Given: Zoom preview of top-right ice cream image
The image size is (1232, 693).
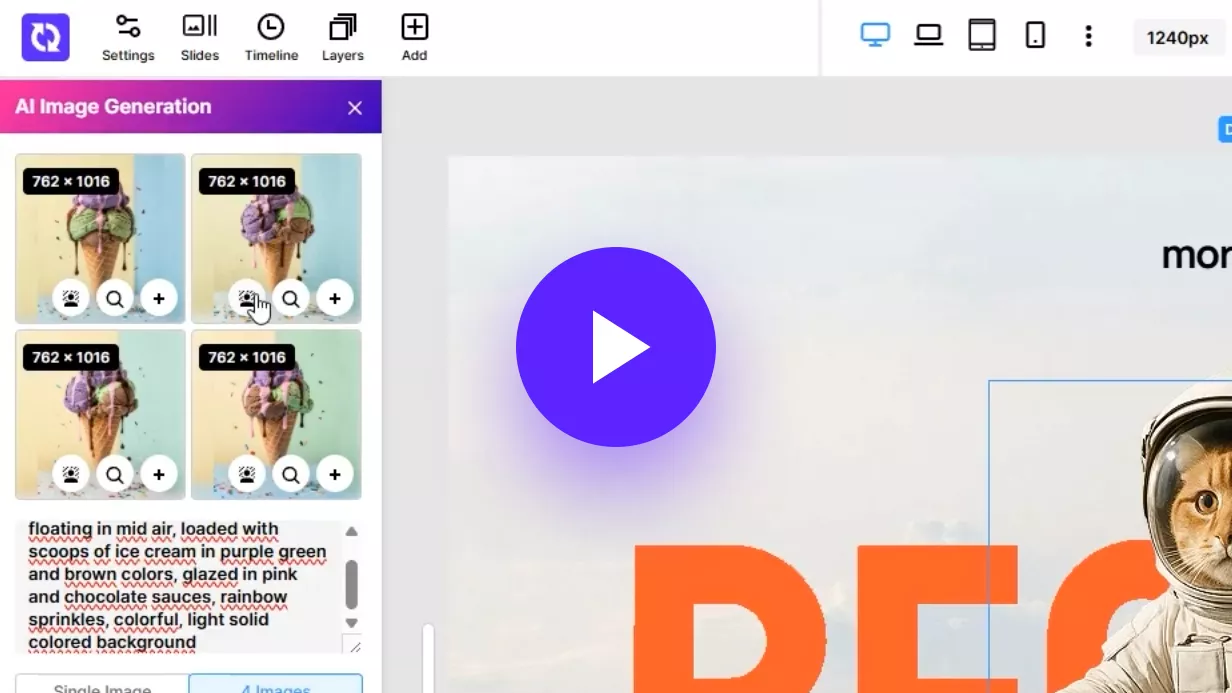Looking at the screenshot, I should 291,298.
